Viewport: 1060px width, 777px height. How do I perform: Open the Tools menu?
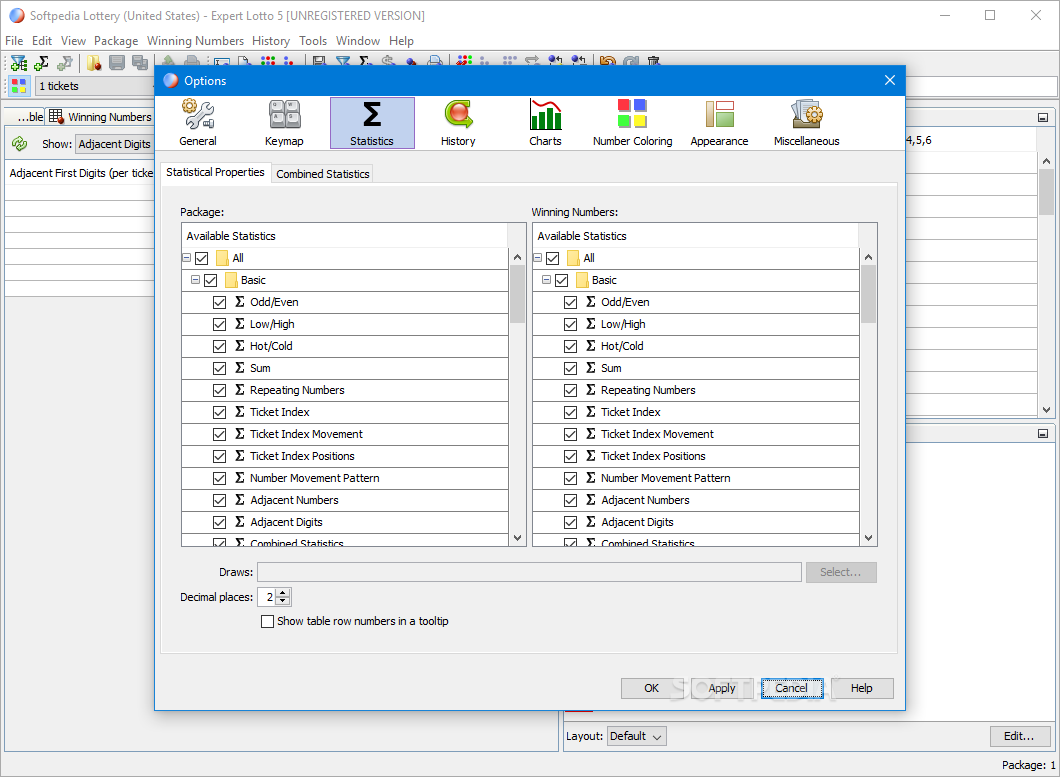313,41
